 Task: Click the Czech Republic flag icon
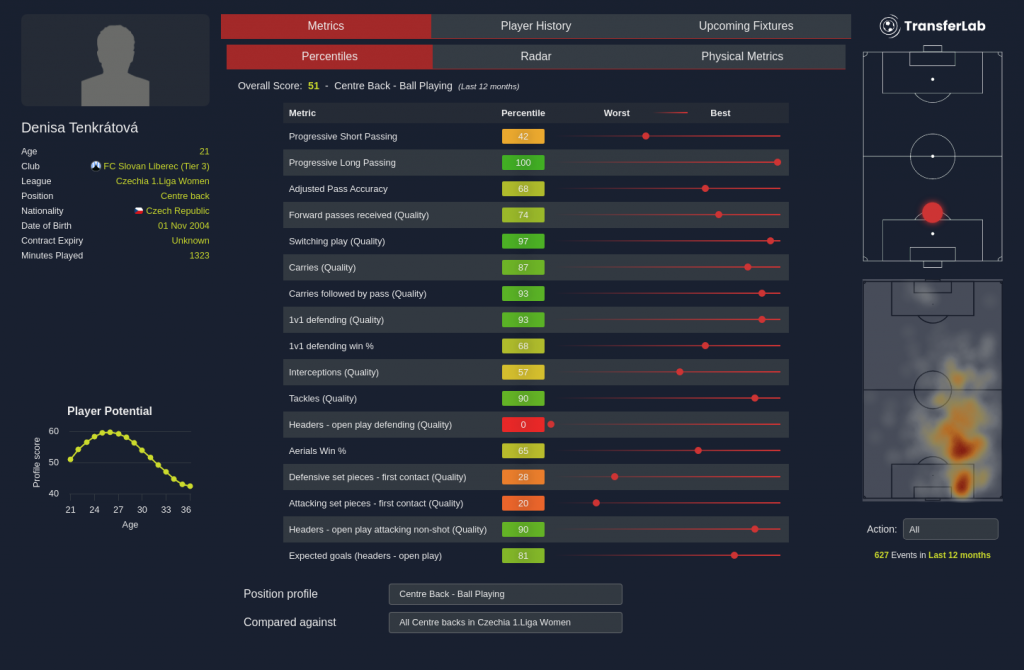click(139, 211)
